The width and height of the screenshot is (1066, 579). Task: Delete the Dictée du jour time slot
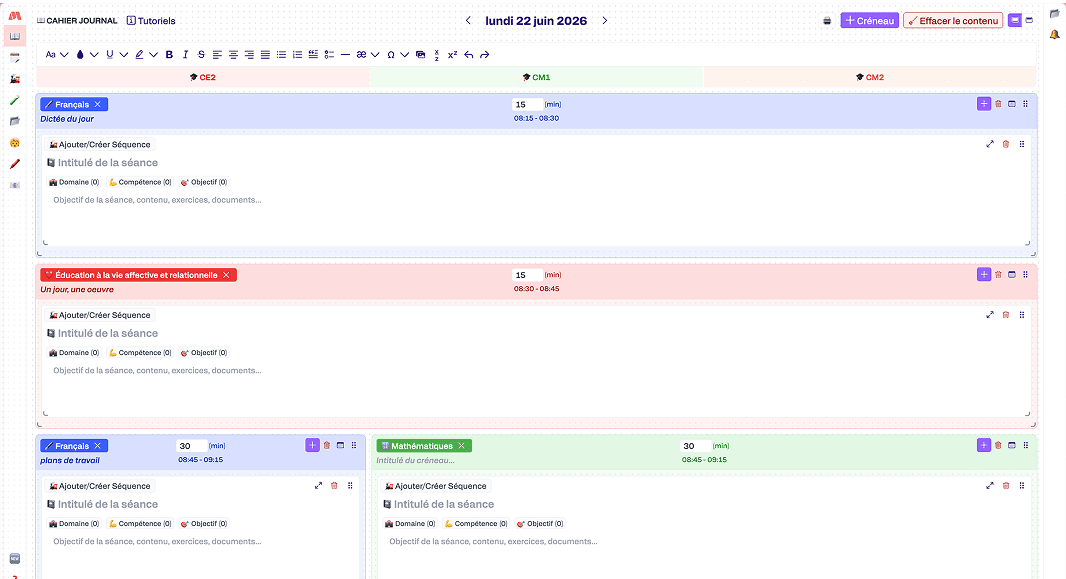[998, 104]
